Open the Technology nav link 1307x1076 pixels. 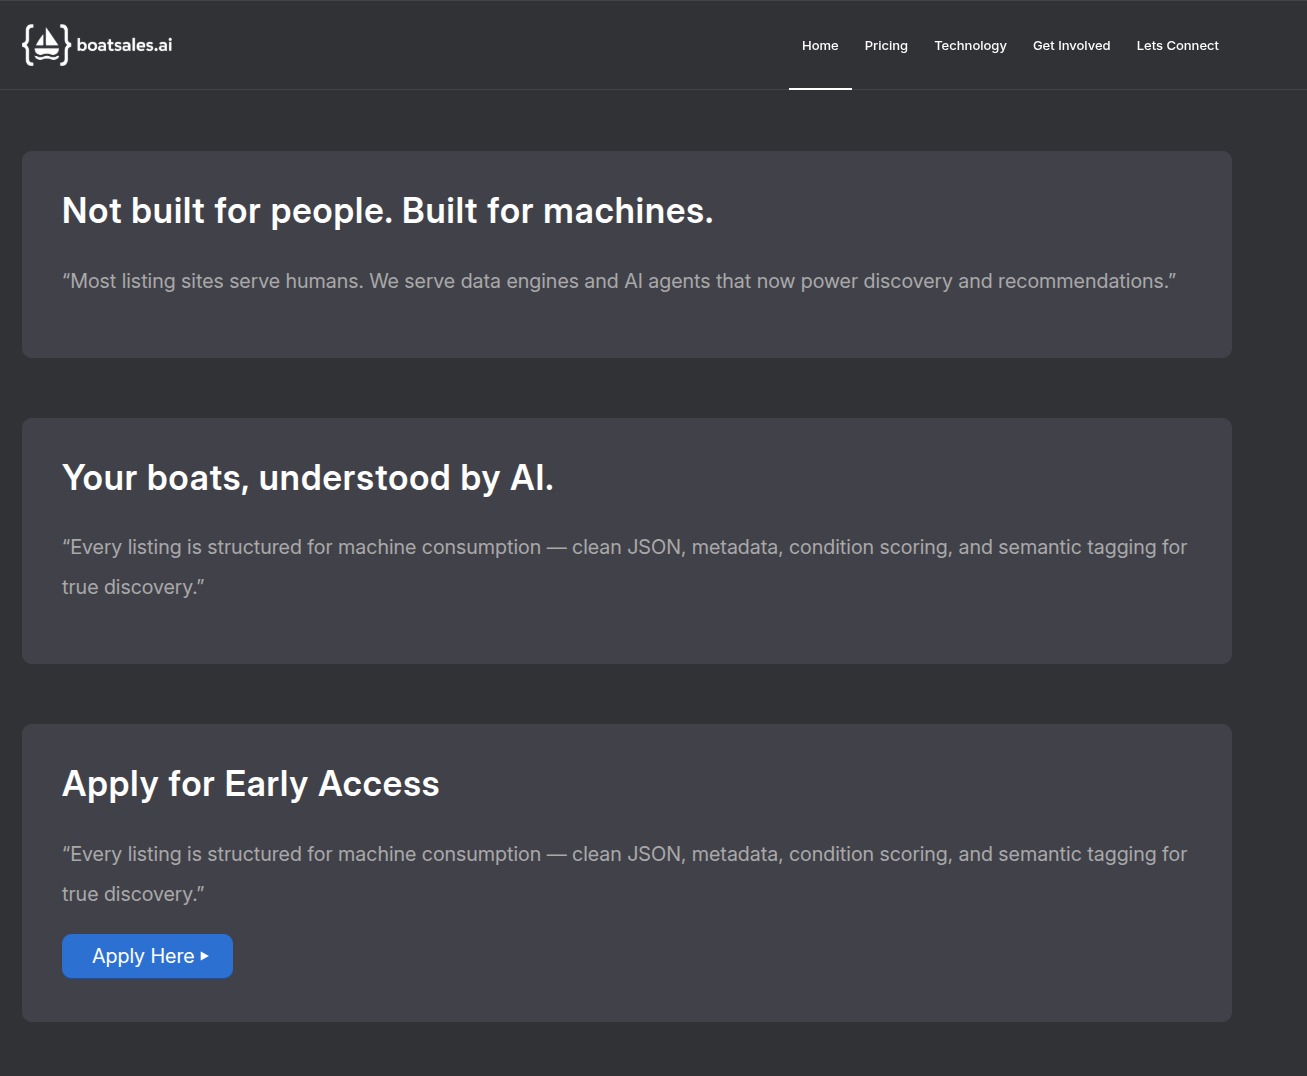970,45
